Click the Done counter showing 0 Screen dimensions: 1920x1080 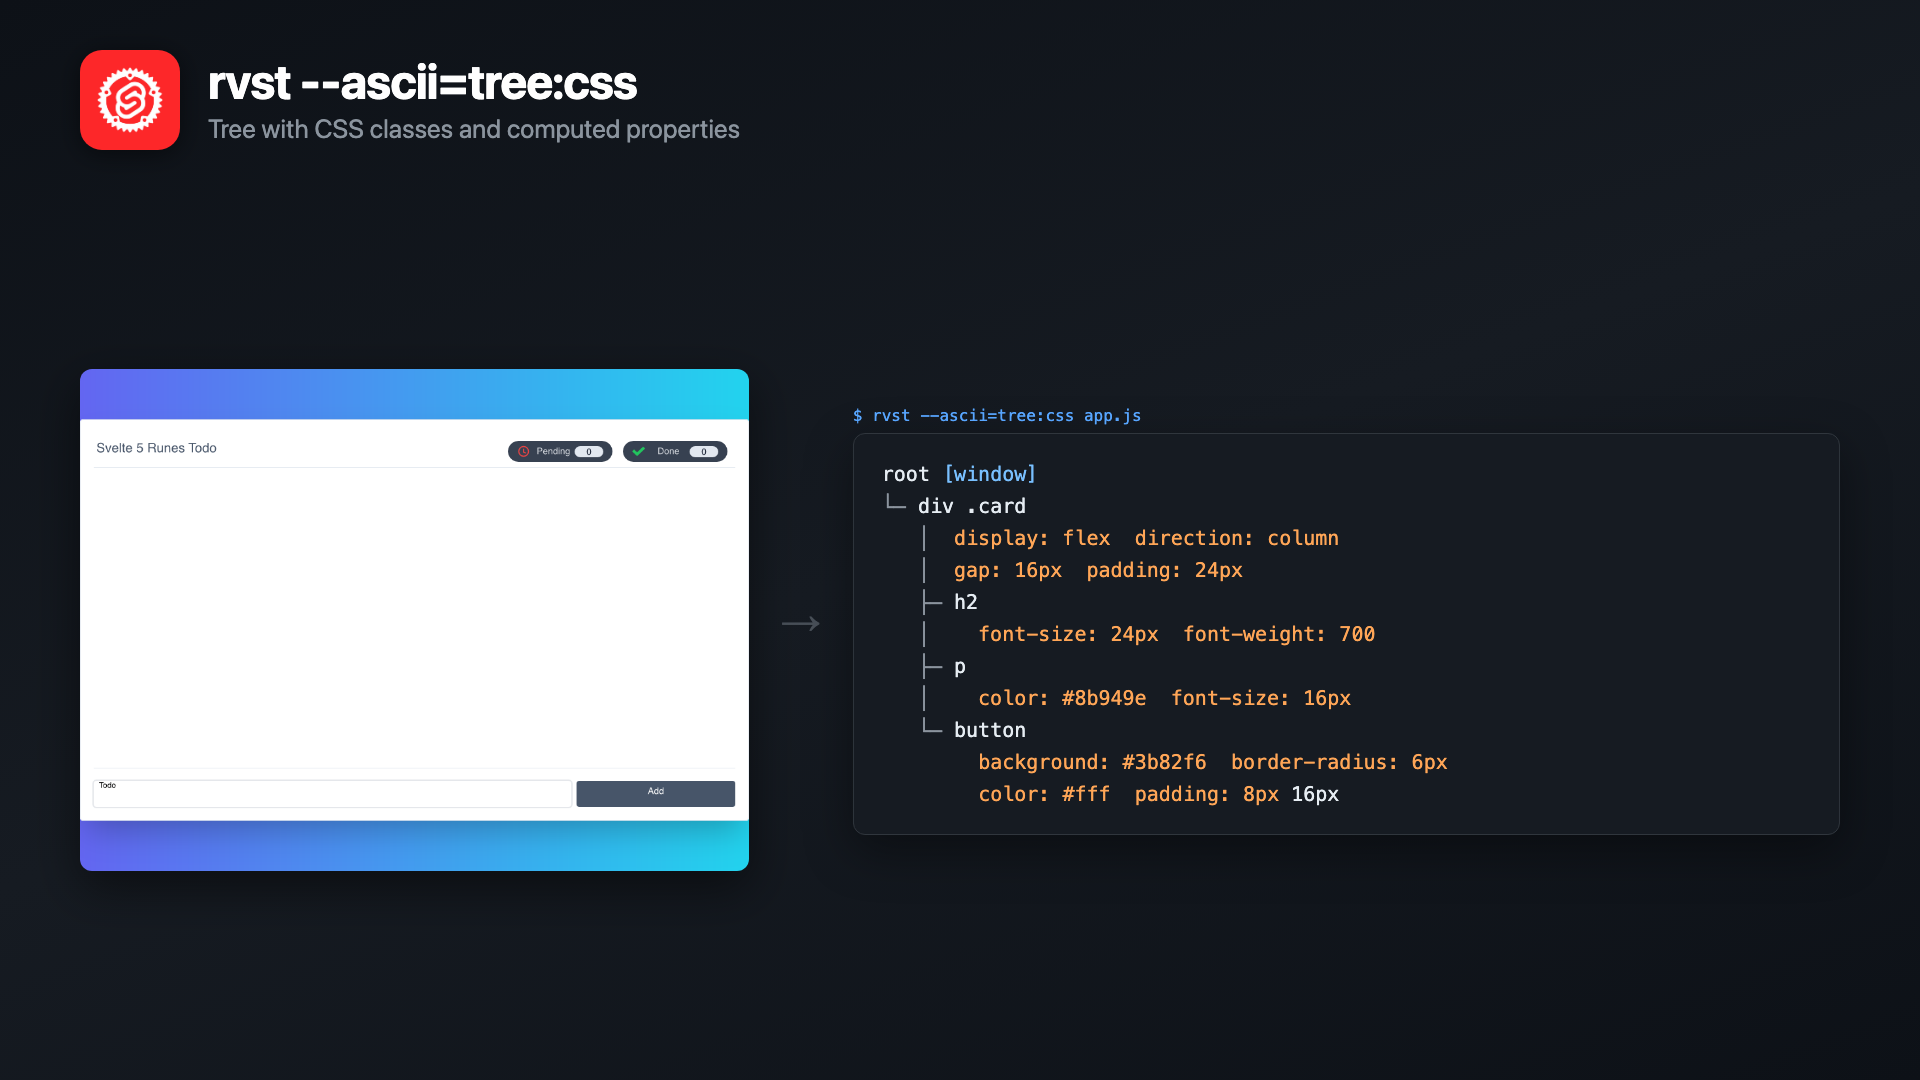coord(704,452)
